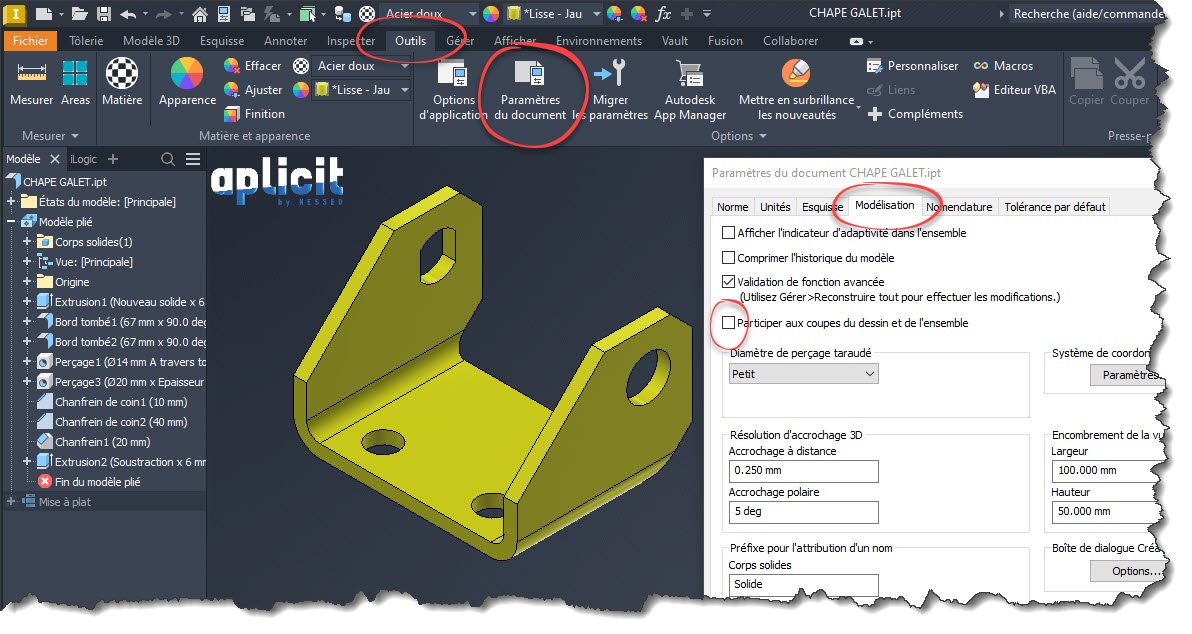Click the Options... button
The width and height of the screenshot is (1192, 634).
coord(1127,571)
